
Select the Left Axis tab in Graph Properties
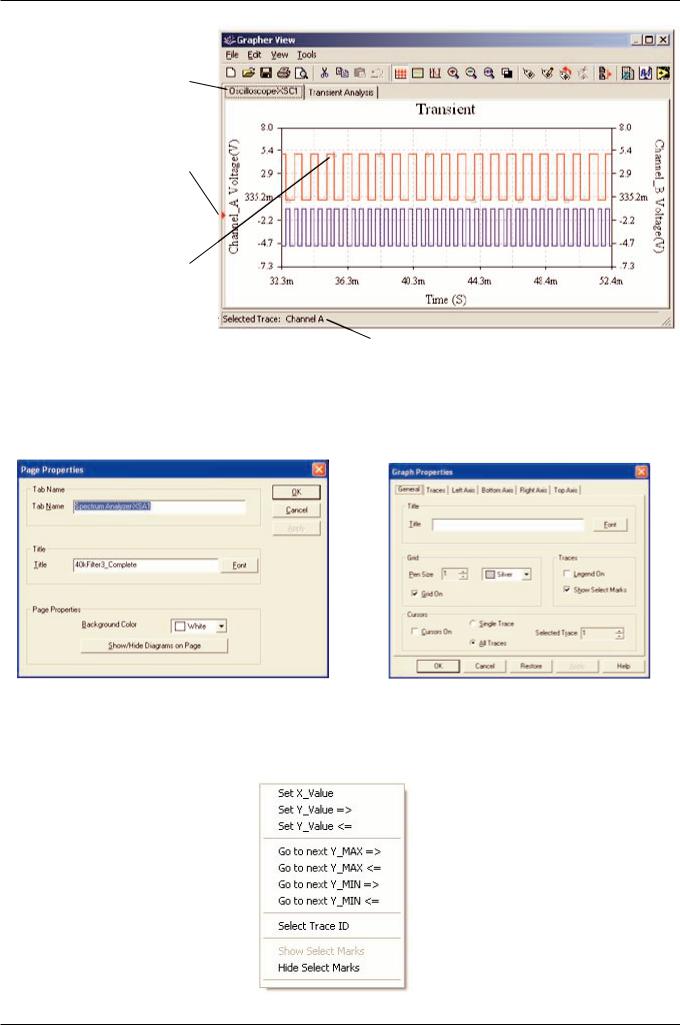point(463,490)
